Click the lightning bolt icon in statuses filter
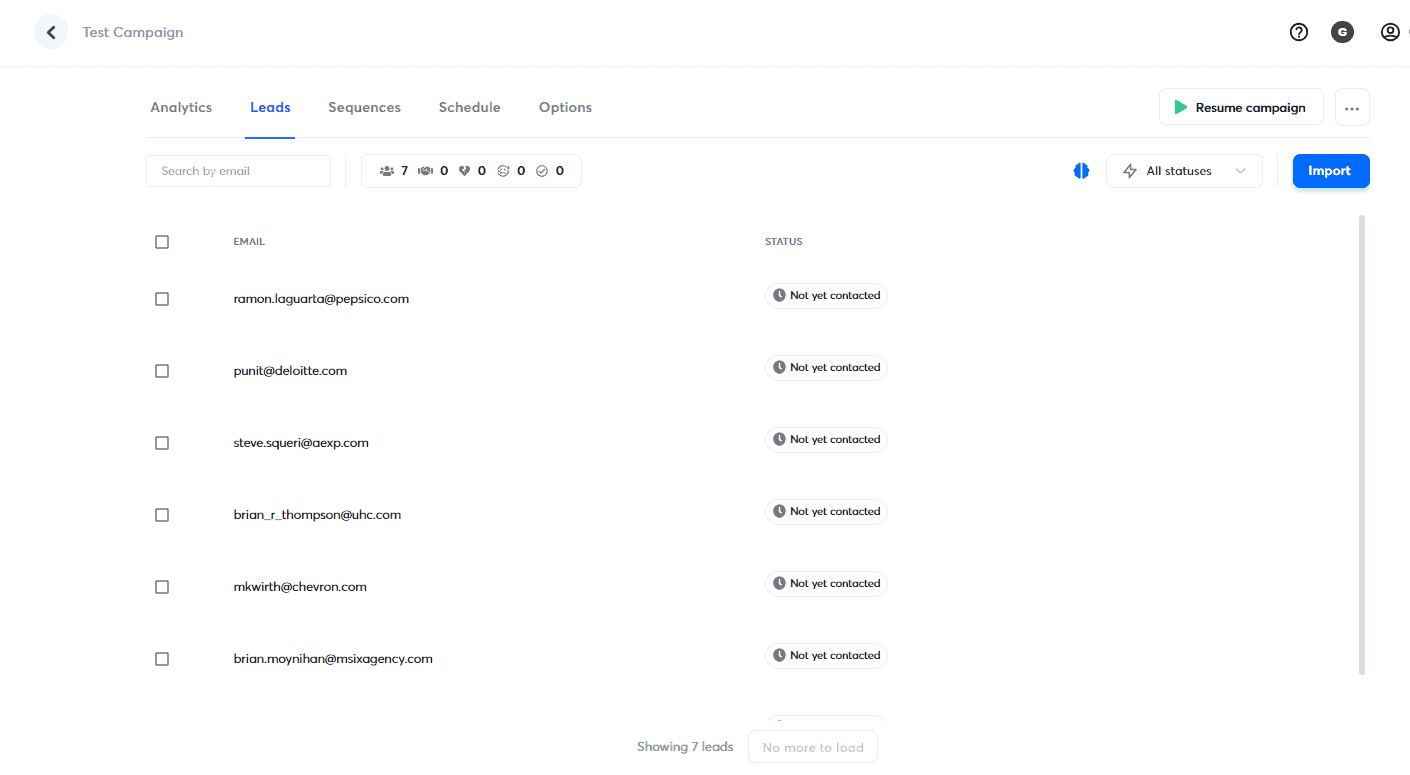1410x775 pixels. tap(1130, 171)
